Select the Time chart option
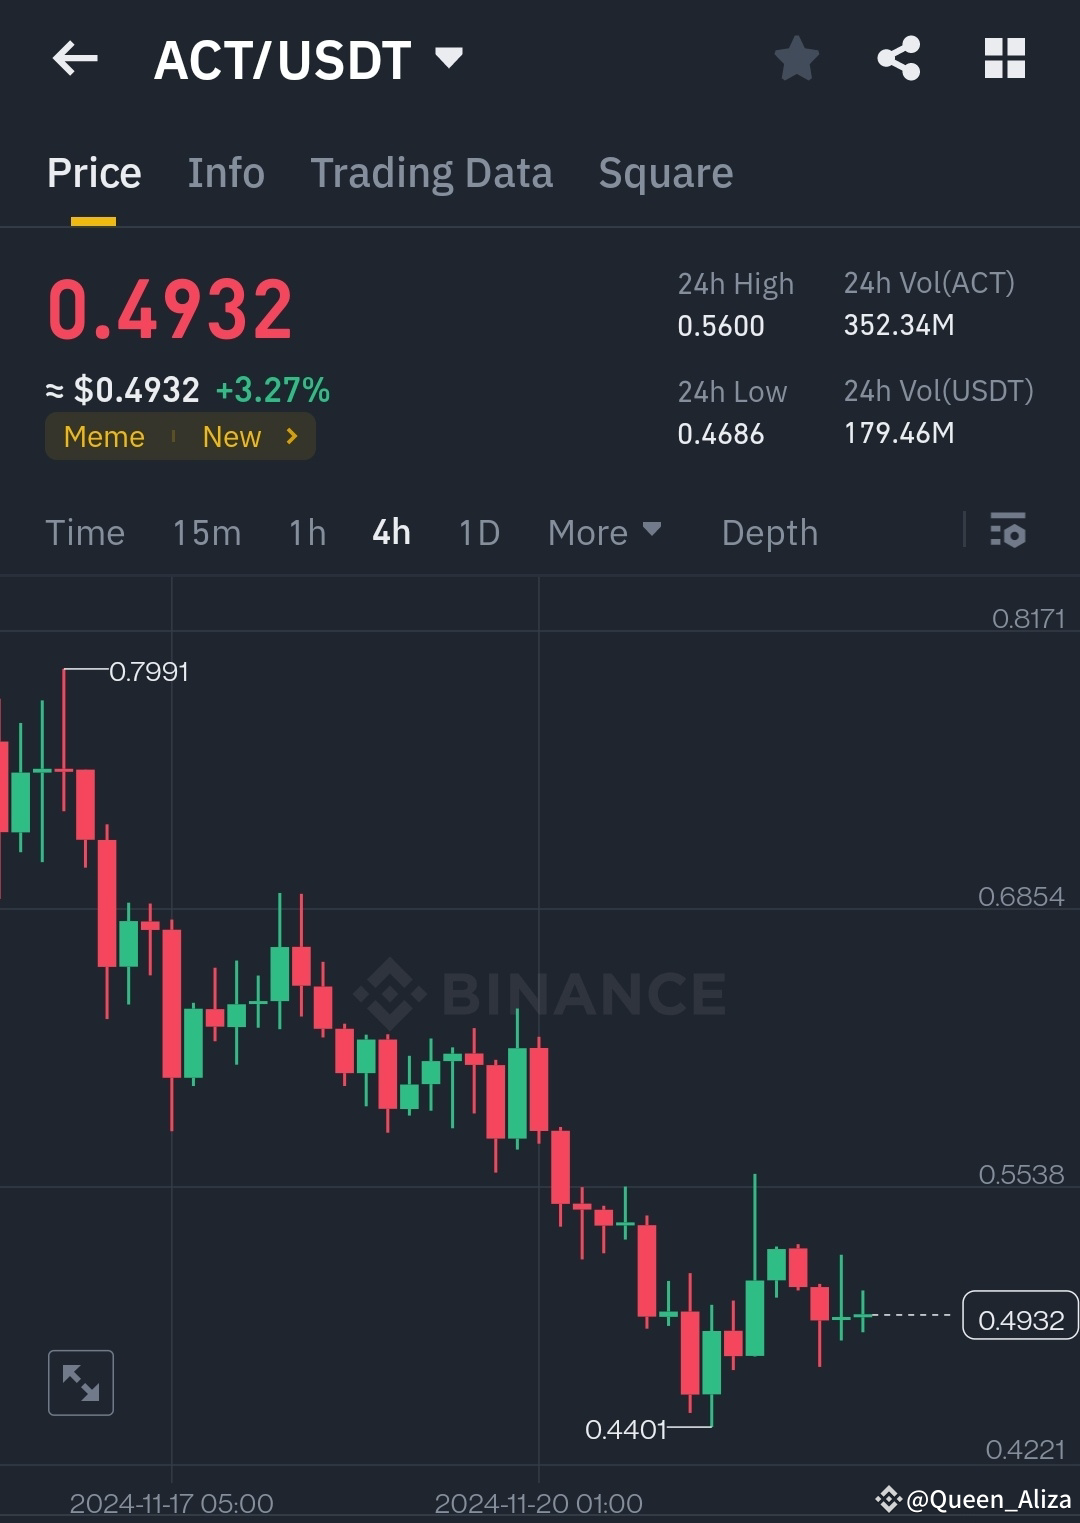Screen dimensions: 1080x1523 [85, 532]
